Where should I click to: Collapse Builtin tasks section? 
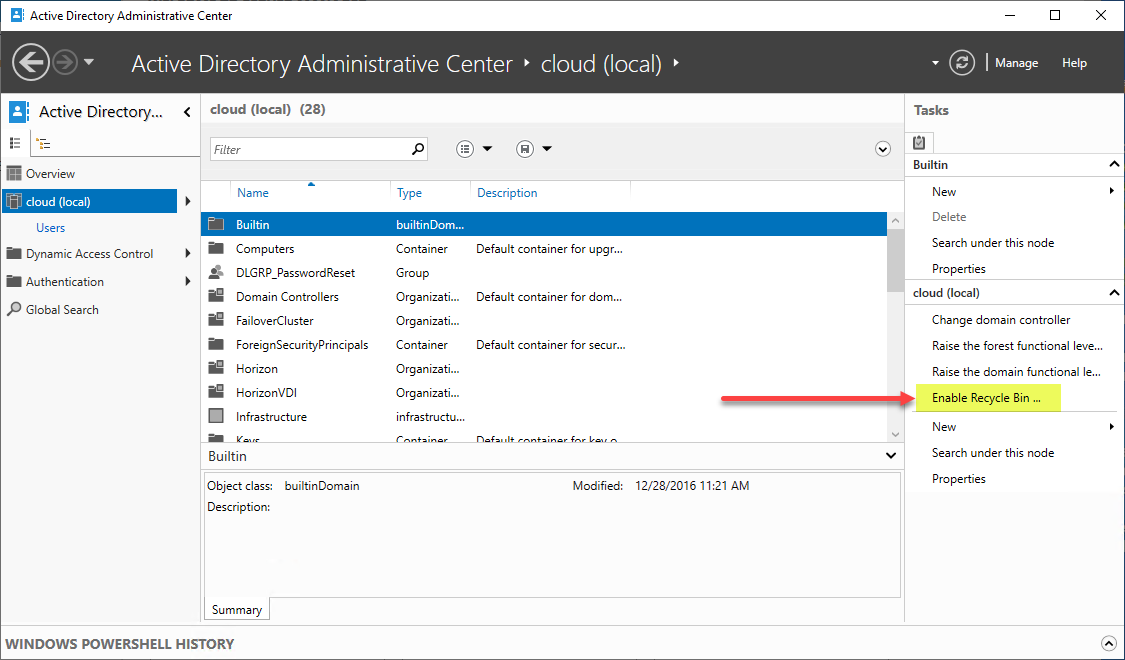click(1114, 164)
